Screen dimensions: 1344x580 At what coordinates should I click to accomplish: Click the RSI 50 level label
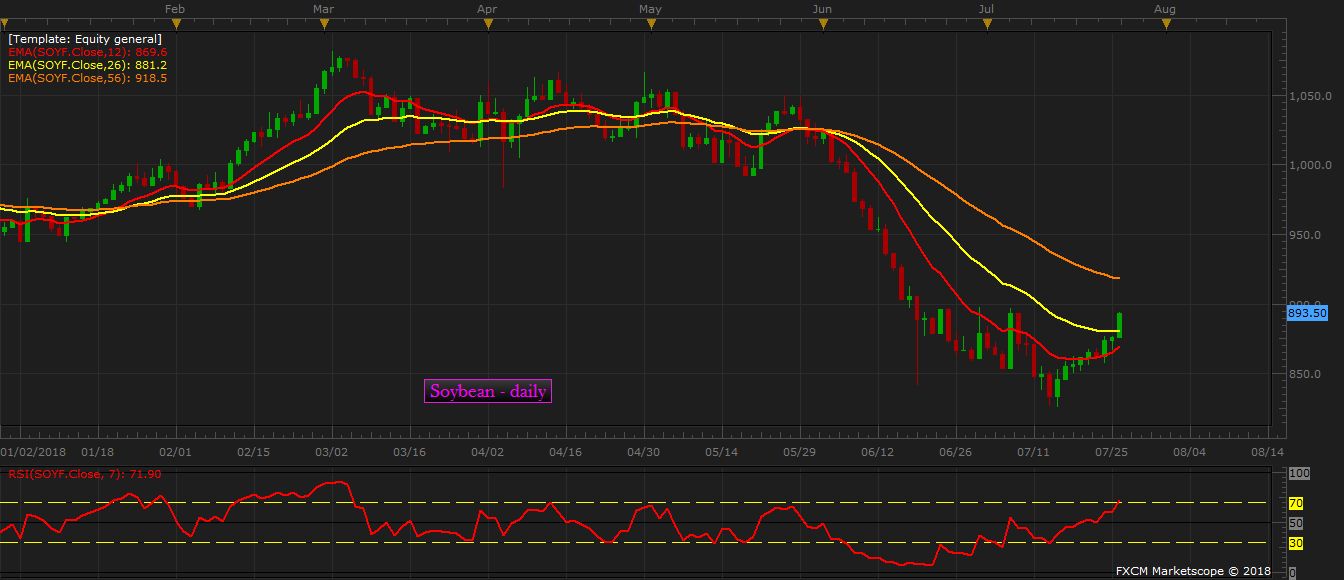click(x=1296, y=523)
